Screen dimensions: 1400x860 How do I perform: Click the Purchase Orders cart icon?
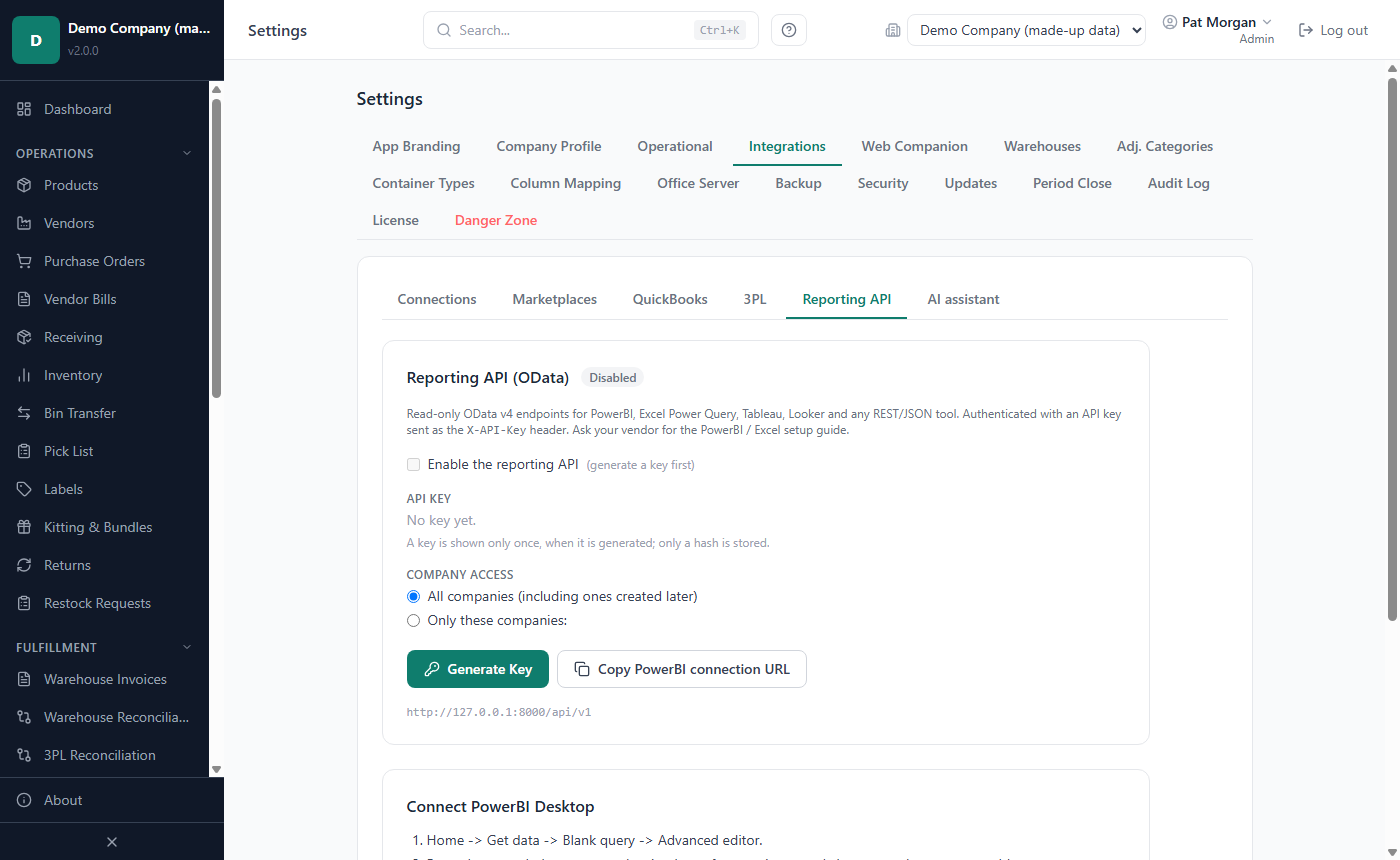coord(24,261)
